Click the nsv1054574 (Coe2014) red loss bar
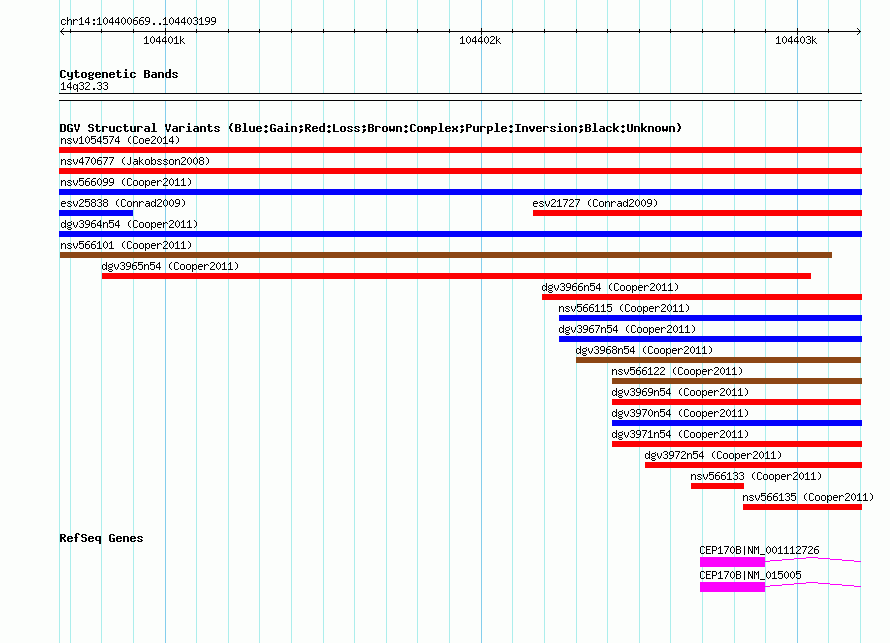This screenshot has width=890, height=643. coord(460,150)
